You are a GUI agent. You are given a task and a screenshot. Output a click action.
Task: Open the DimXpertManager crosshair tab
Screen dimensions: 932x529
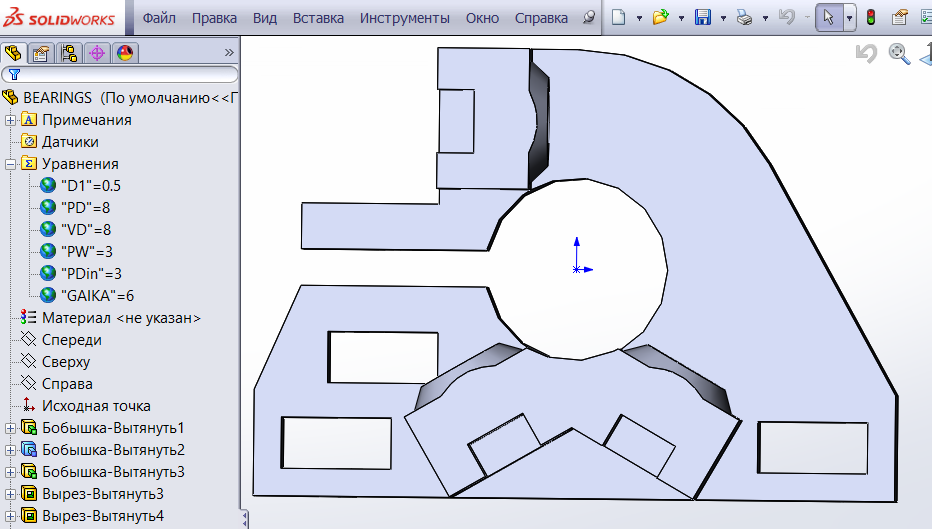point(97,53)
